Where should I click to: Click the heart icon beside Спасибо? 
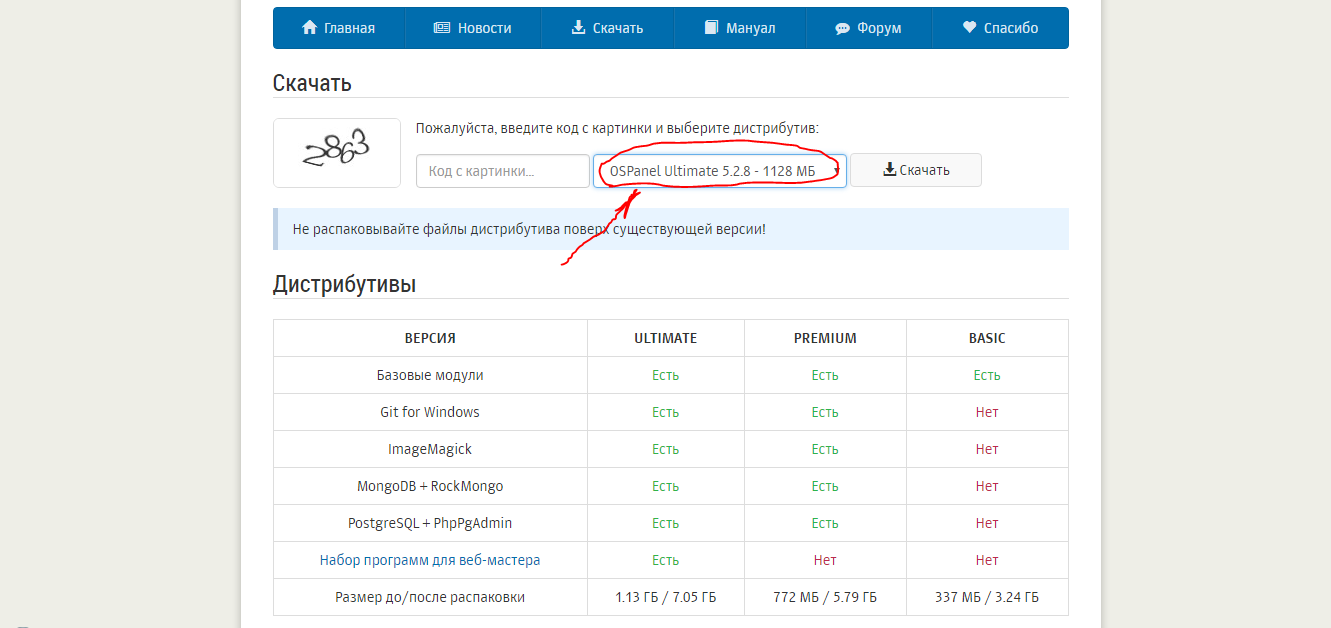969,28
